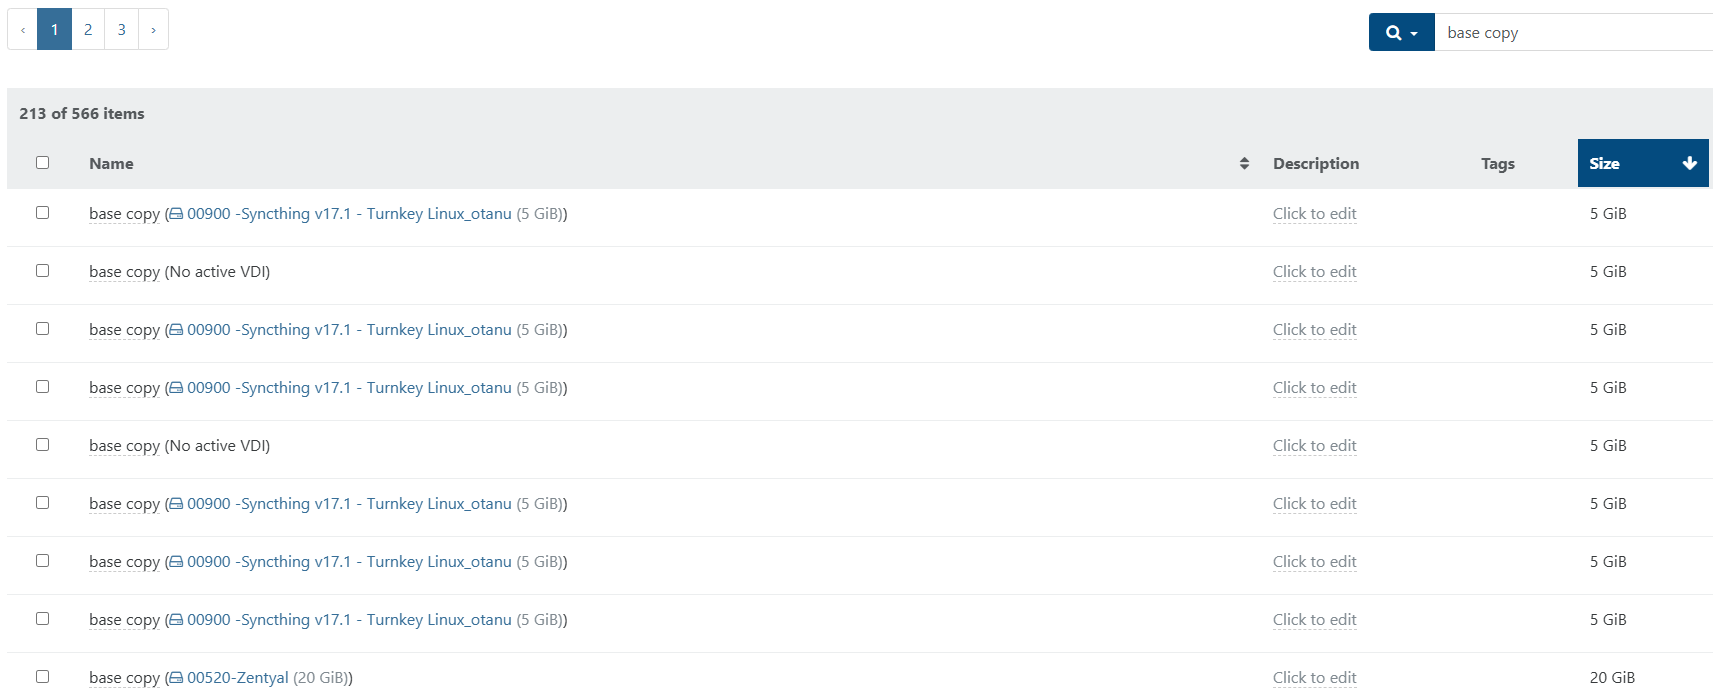This screenshot has width=1713, height=693.
Task: Open the first Syncthing v17.1 VM link
Action: 349,214
